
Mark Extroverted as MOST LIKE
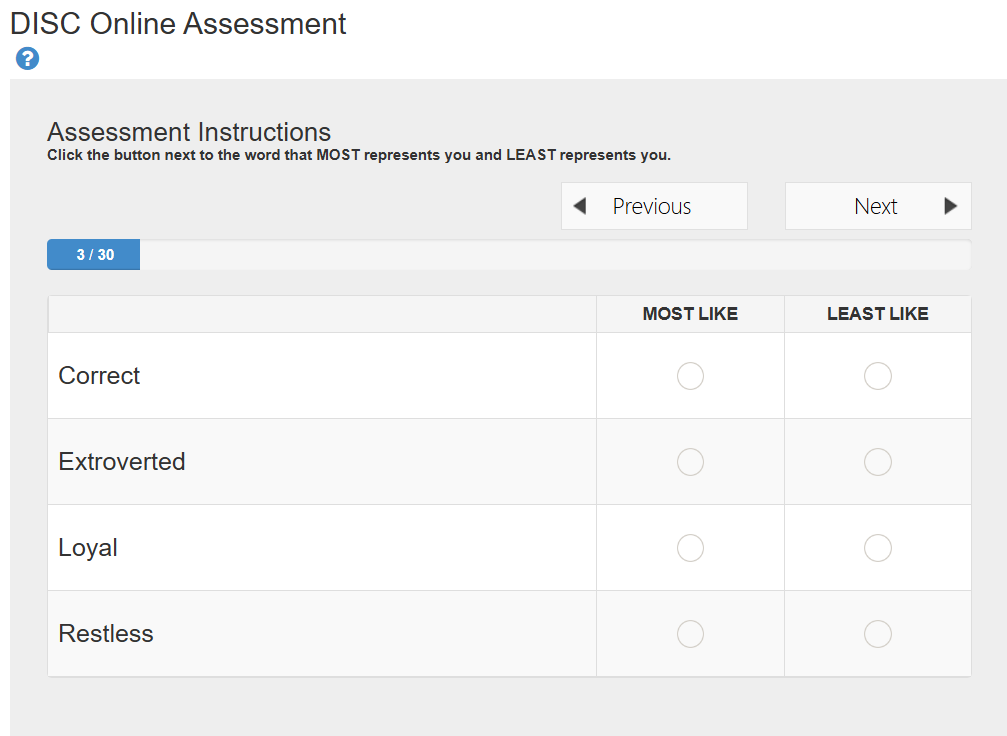click(690, 462)
